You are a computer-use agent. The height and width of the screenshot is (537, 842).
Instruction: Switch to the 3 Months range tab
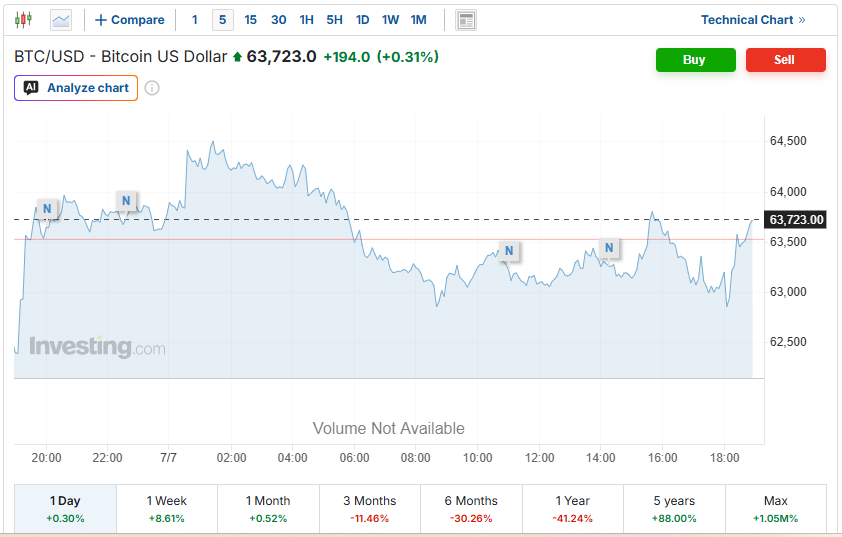pos(369,509)
